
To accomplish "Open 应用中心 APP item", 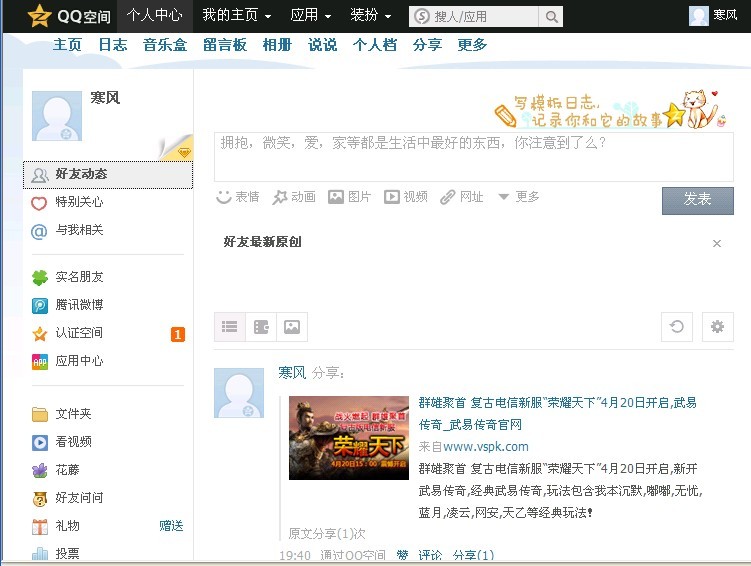I will [x=108, y=361].
